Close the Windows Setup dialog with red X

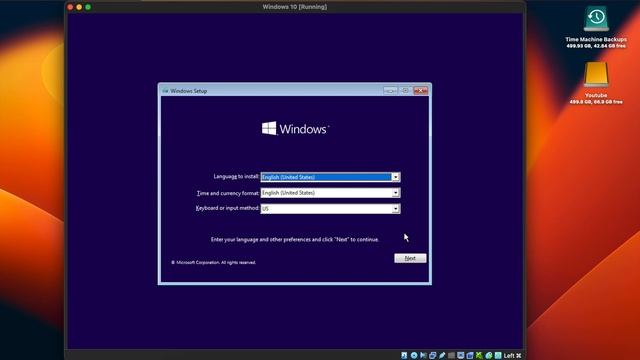click(x=420, y=91)
